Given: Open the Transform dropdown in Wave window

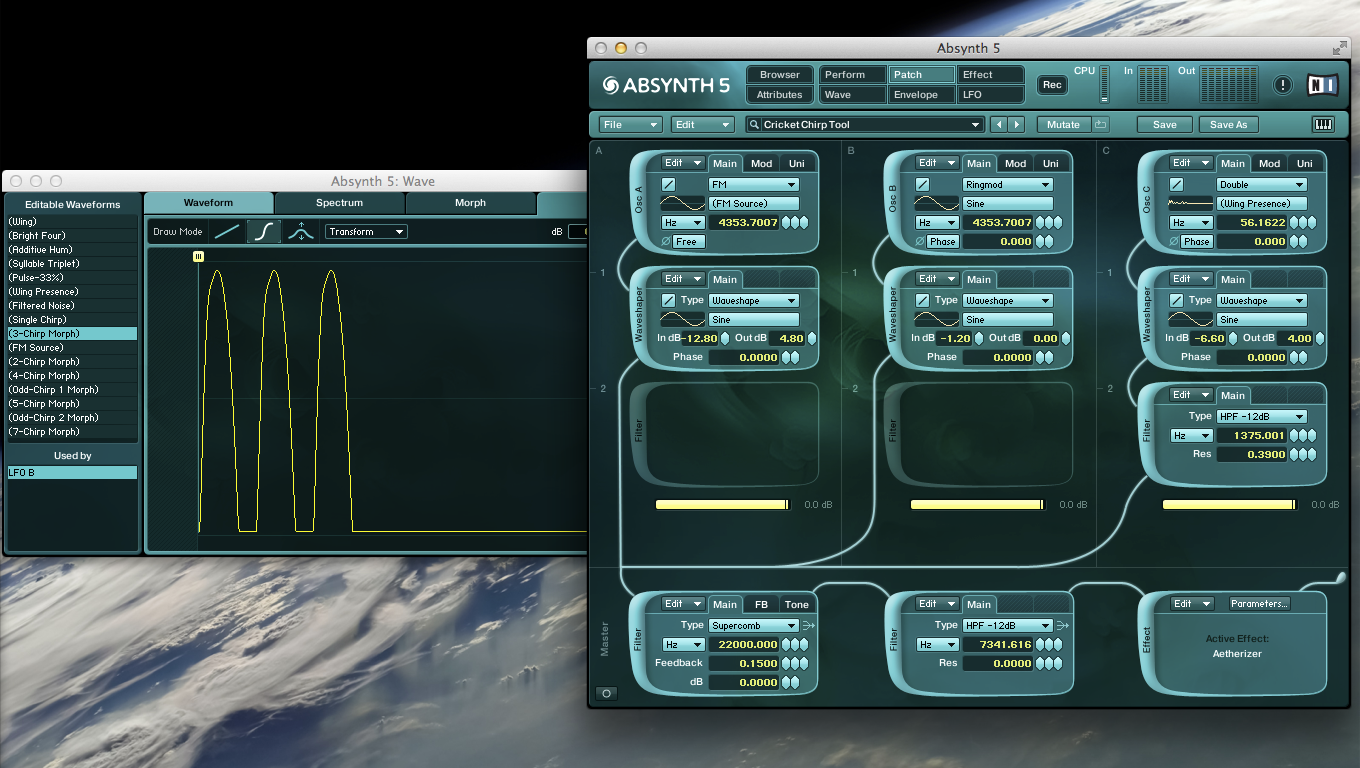Looking at the screenshot, I should point(366,232).
